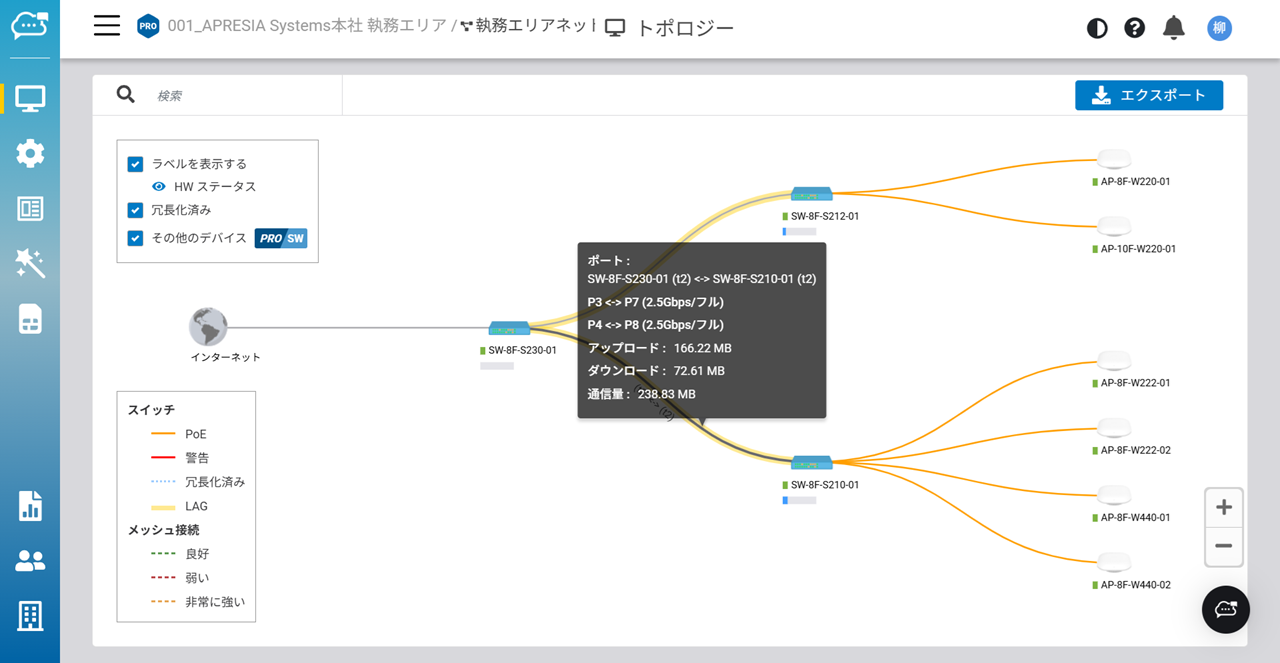Open settings gear in the sidebar
Viewport: 1280px width, 663px height.
(x=30, y=154)
